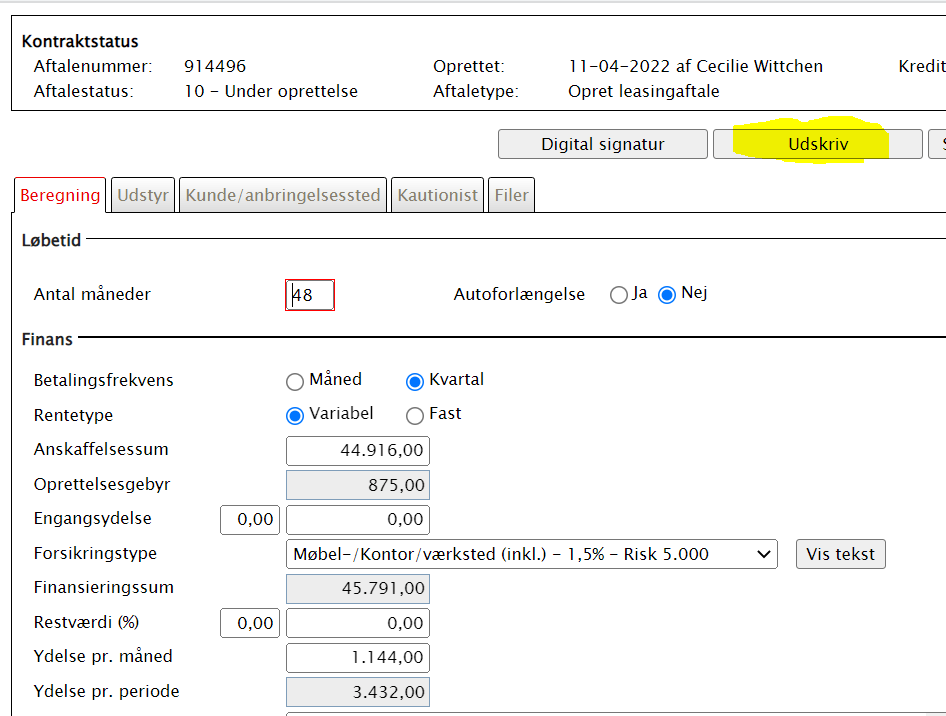
Task: Click the Antal måneder field
Action: (310, 295)
